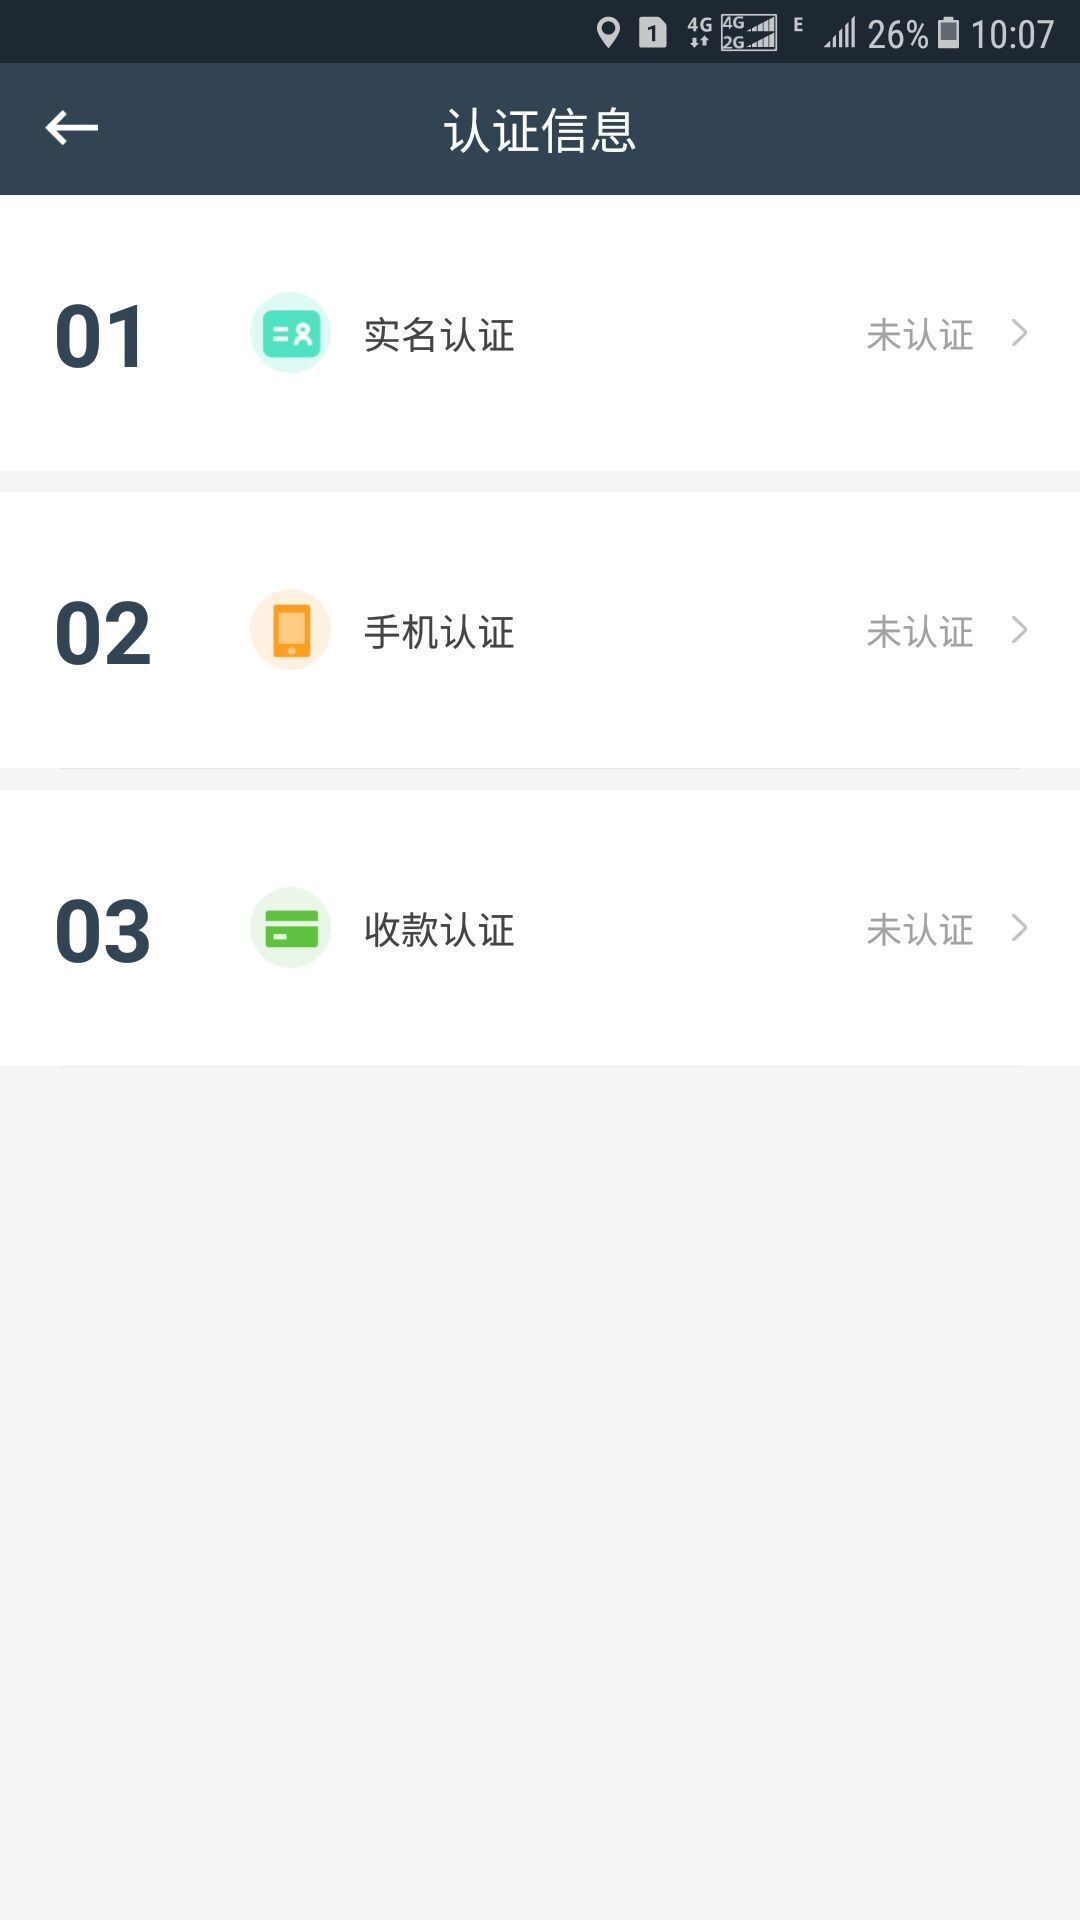This screenshot has width=1080, height=1920.
Task: Tap the location pin status icon
Action: click(608, 33)
